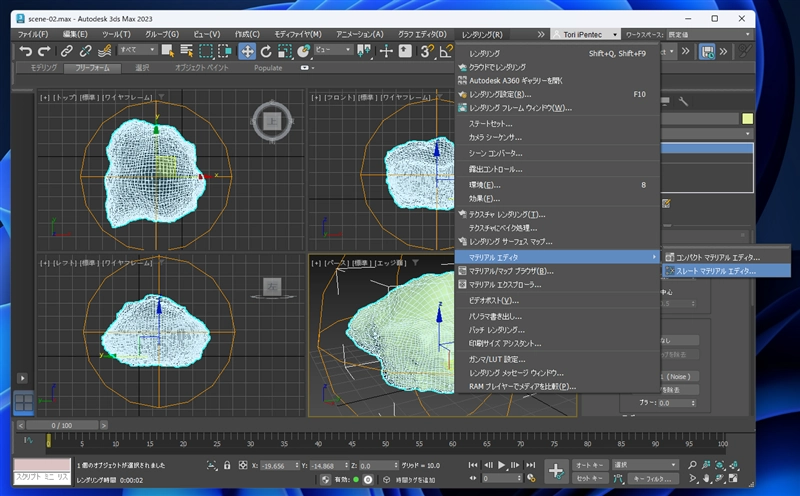Click the object color swatch in command panel
The height and width of the screenshot is (496, 800).
point(747,119)
